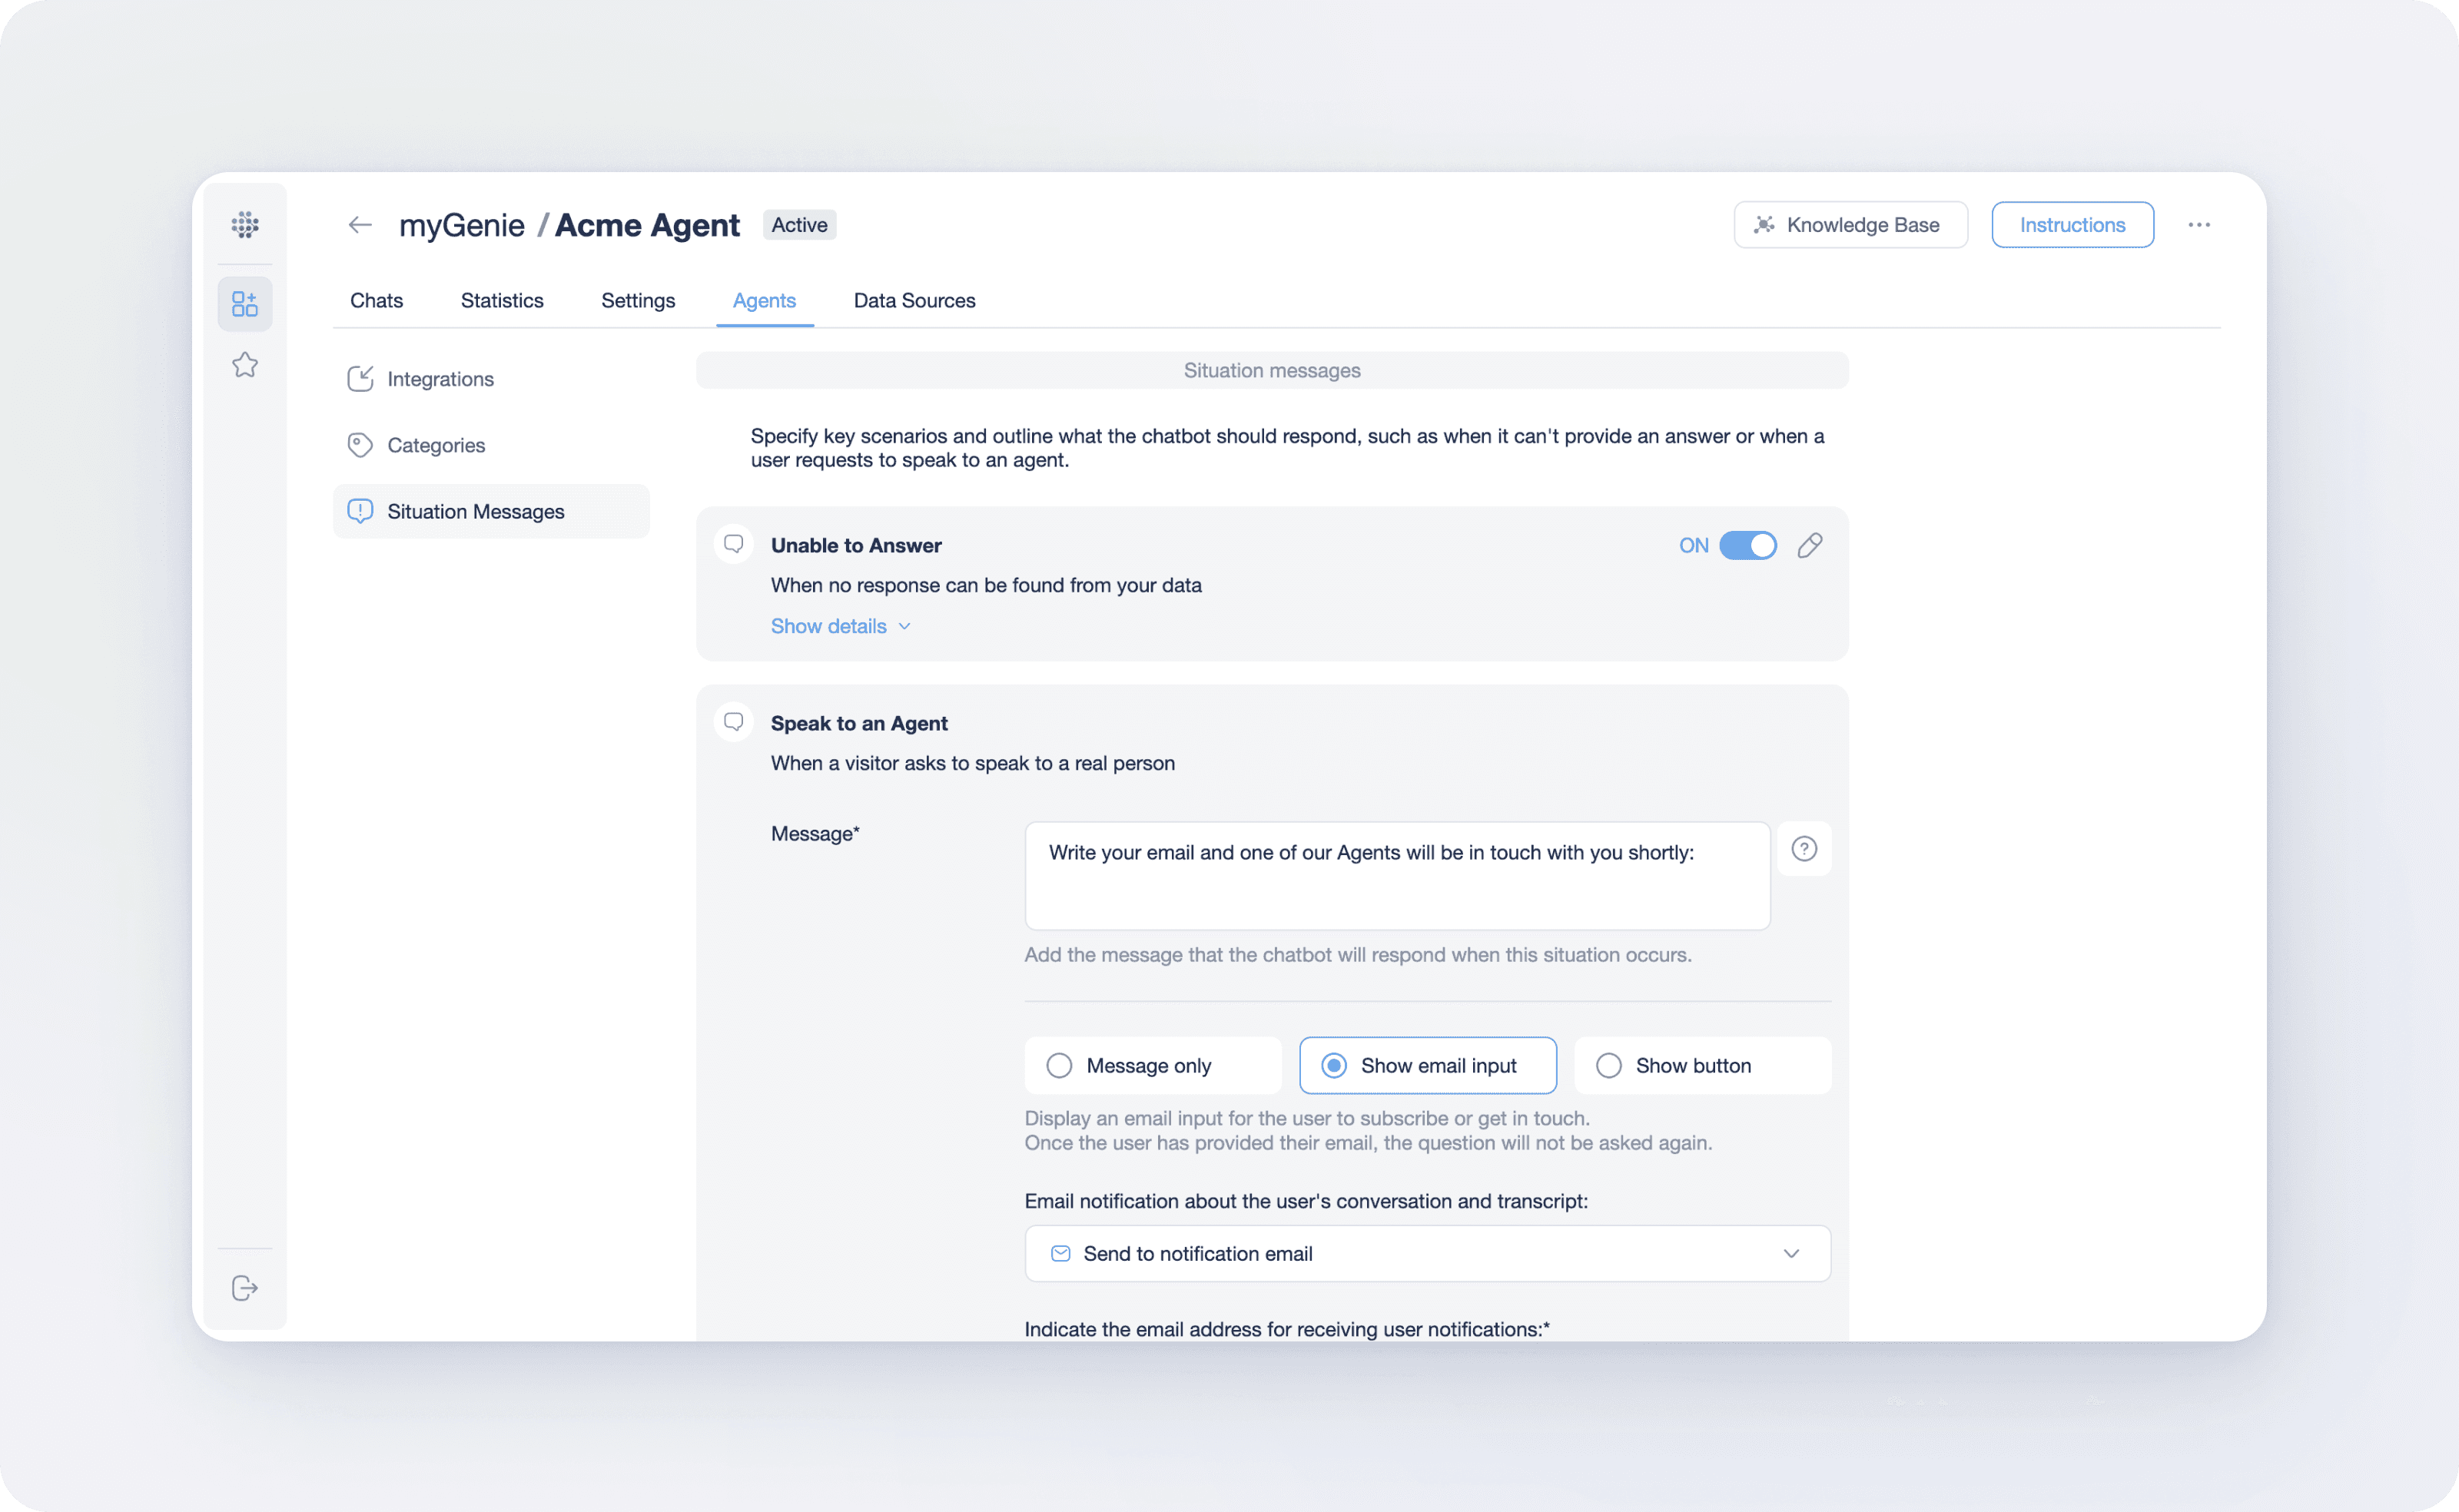Select the Show email input radio button

(x=1333, y=1066)
